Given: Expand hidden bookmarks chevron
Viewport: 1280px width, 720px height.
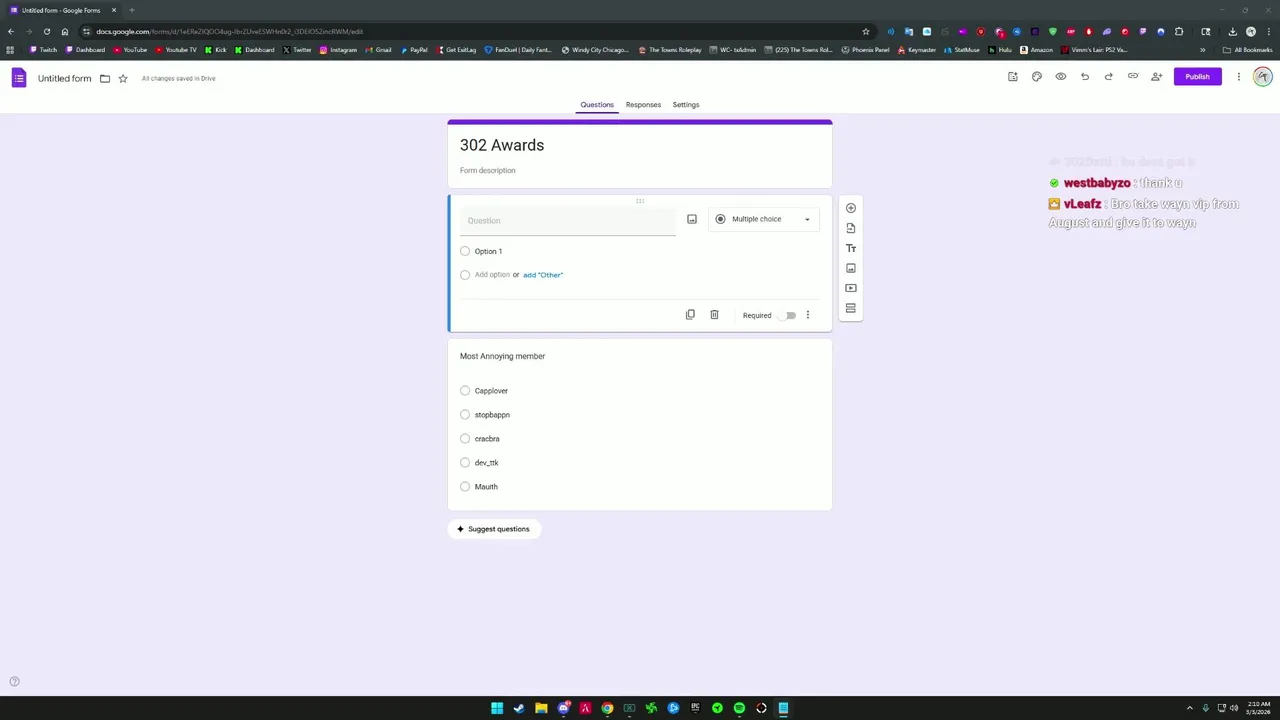Looking at the screenshot, I should 1203,50.
